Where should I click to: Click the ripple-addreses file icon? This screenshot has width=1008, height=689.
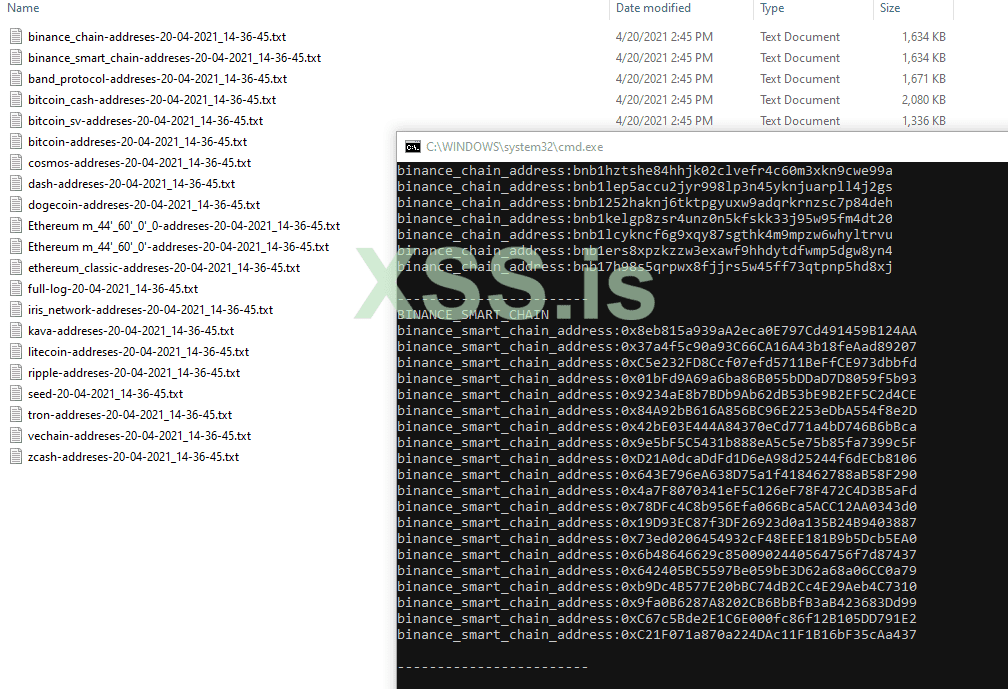pyautogui.click(x=16, y=373)
